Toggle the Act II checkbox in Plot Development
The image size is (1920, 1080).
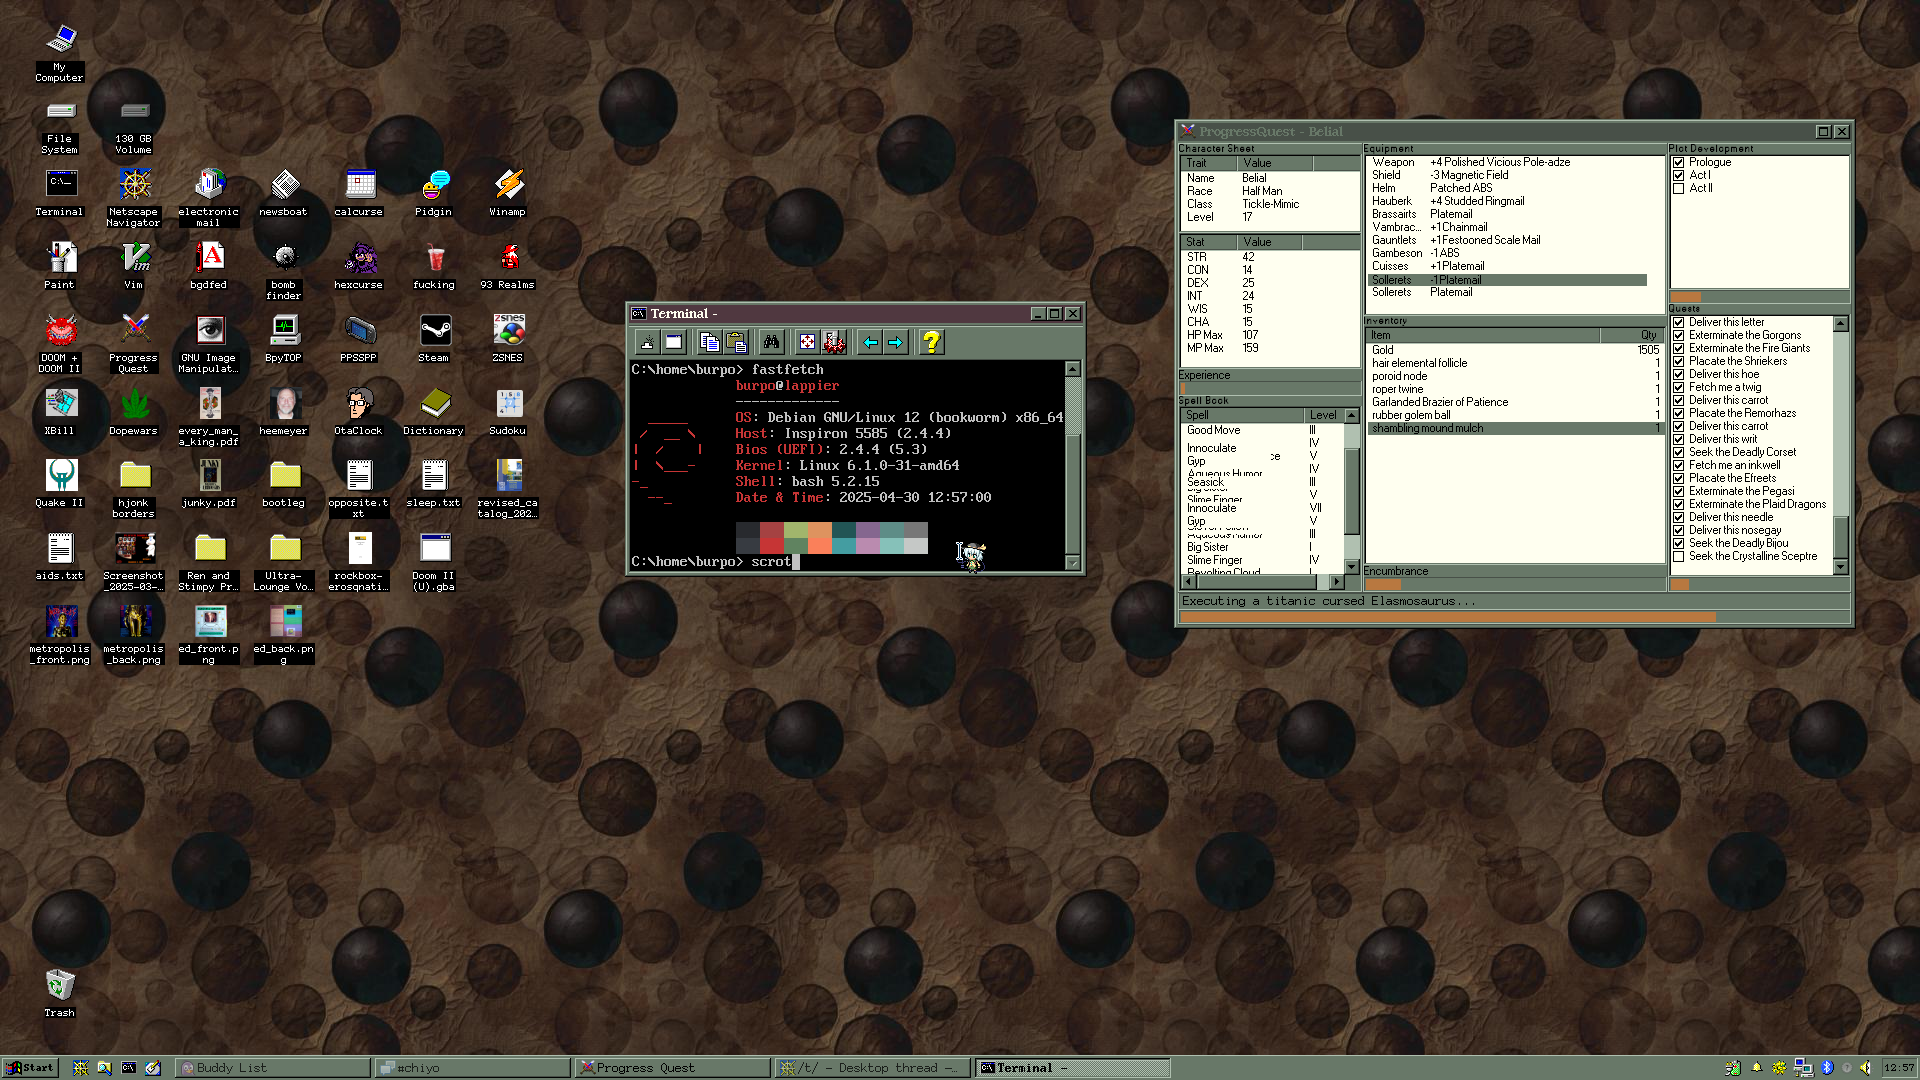[x=1679, y=188]
